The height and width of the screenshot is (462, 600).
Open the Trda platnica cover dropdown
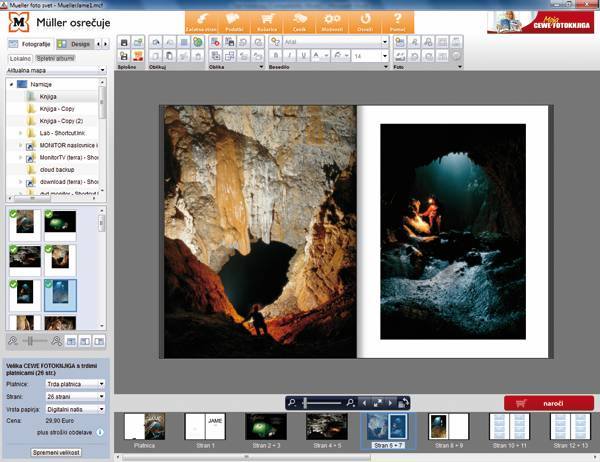75,384
